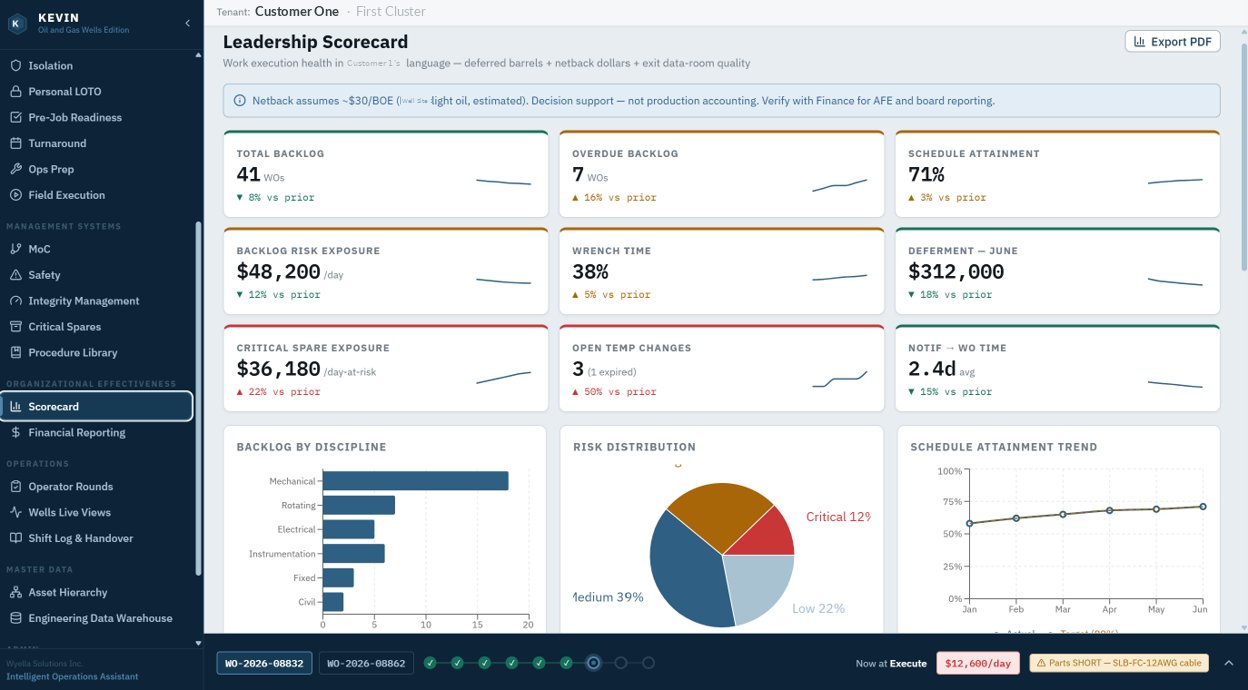The image size is (1248, 690).
Task: Select the Turnaround calendar icon
Action: (15, 144)
